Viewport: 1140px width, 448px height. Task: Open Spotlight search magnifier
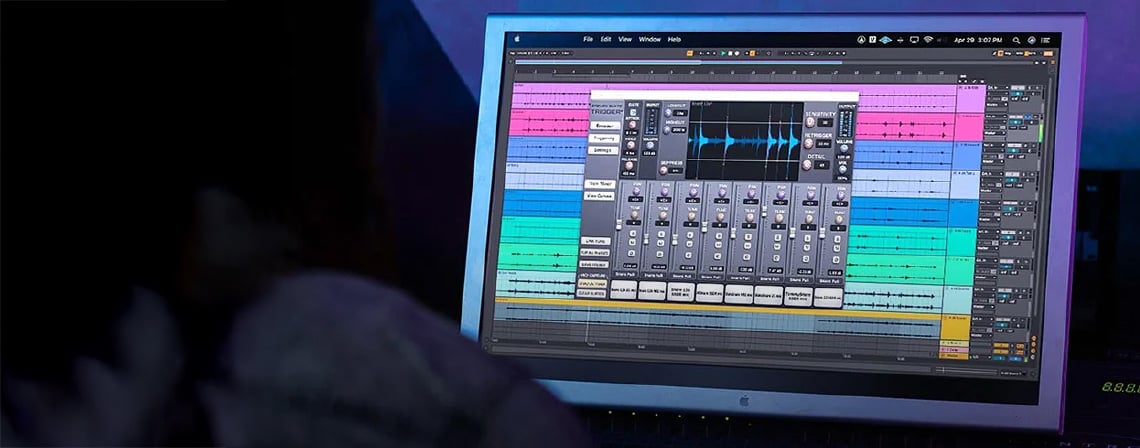pyautogui.click(x=1016, y=41)
